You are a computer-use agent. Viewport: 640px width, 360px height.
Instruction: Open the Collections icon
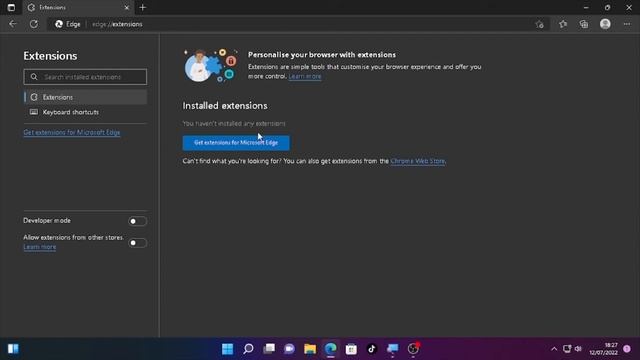click(584, 24)
